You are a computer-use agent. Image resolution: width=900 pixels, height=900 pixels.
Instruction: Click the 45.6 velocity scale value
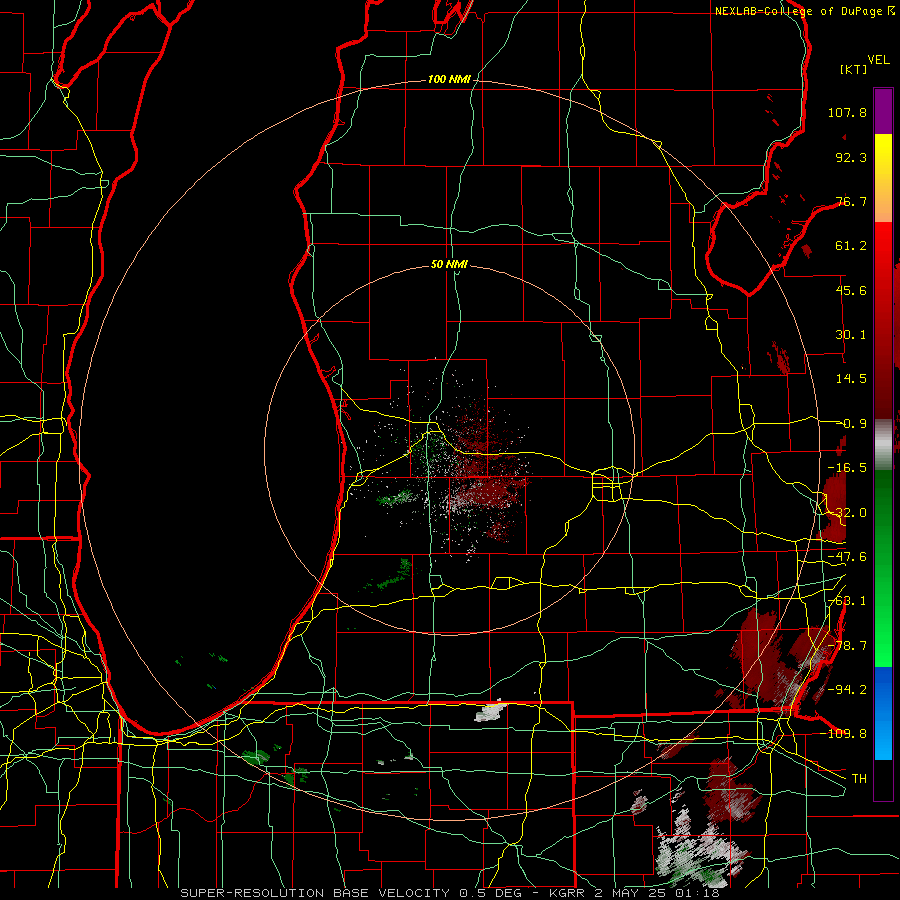(x=851, y=290)
